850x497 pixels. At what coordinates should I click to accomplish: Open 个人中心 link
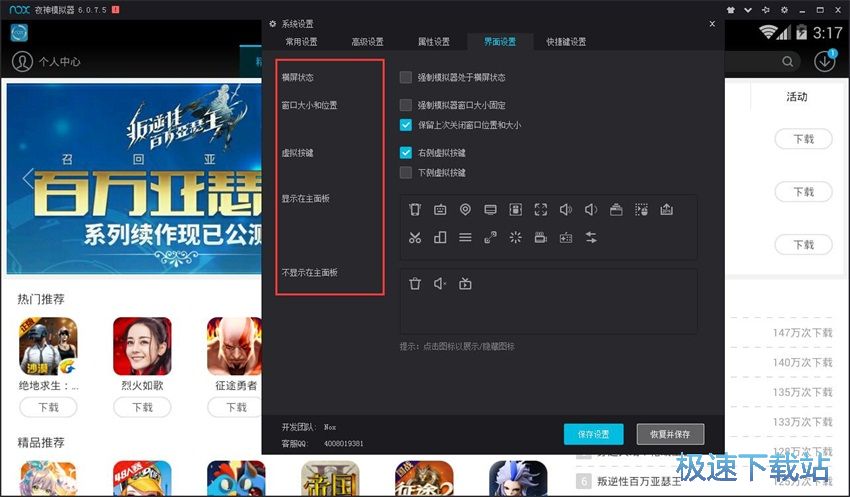click(60, 62)
